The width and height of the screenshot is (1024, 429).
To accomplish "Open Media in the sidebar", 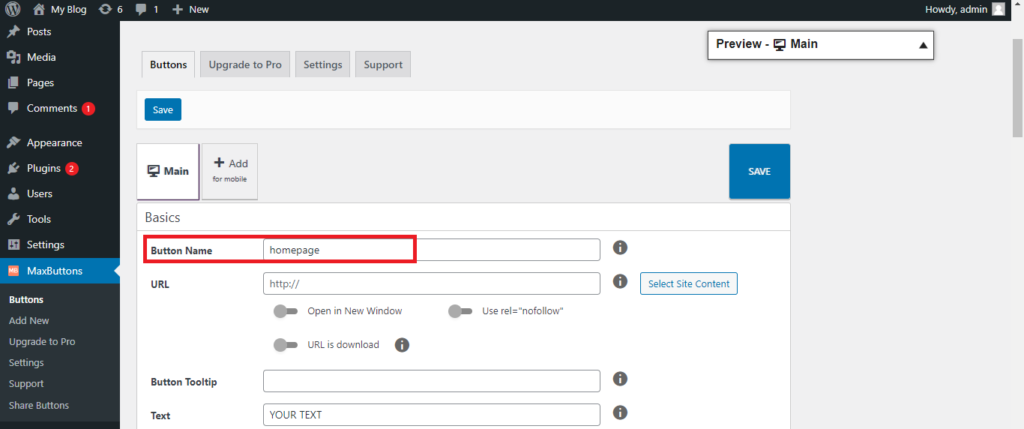I will click(41, 57).
